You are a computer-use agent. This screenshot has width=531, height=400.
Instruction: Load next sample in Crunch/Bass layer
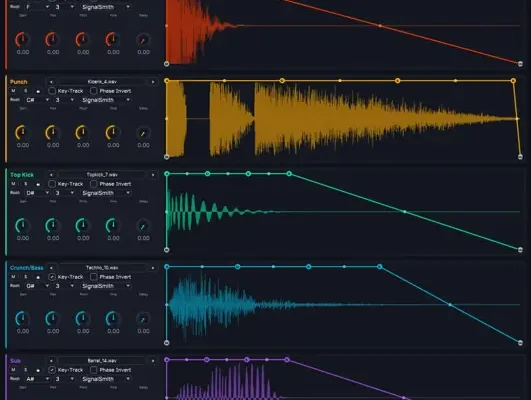point(153,268)
